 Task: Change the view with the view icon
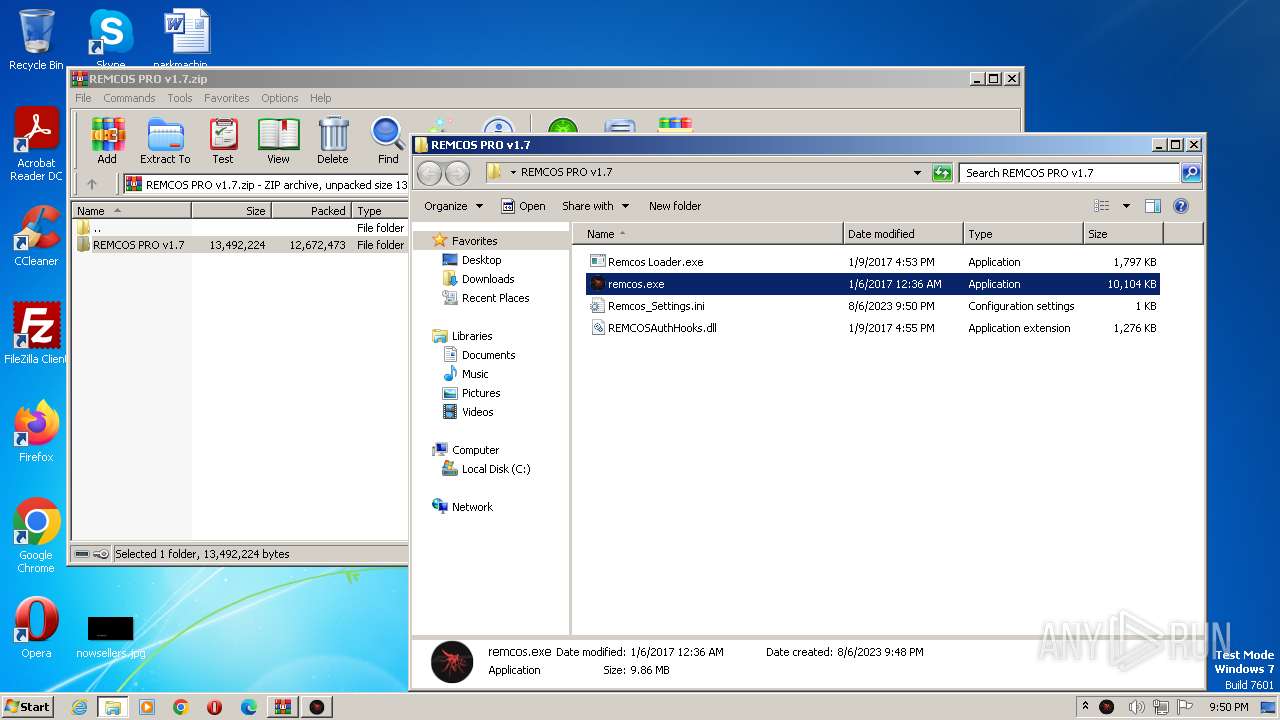[x=1102, y=206]
